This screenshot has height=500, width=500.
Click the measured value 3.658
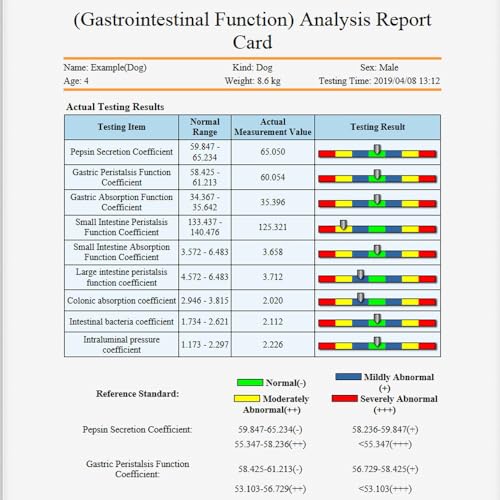coord(273,252)
